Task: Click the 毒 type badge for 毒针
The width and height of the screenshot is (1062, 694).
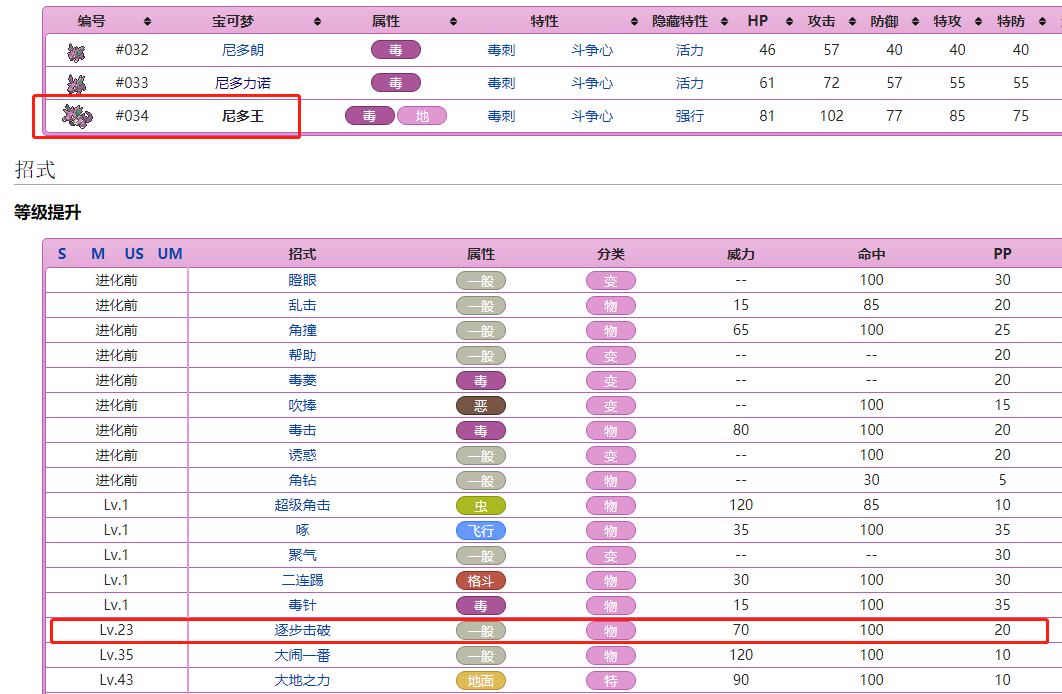Action: [481, 605]
